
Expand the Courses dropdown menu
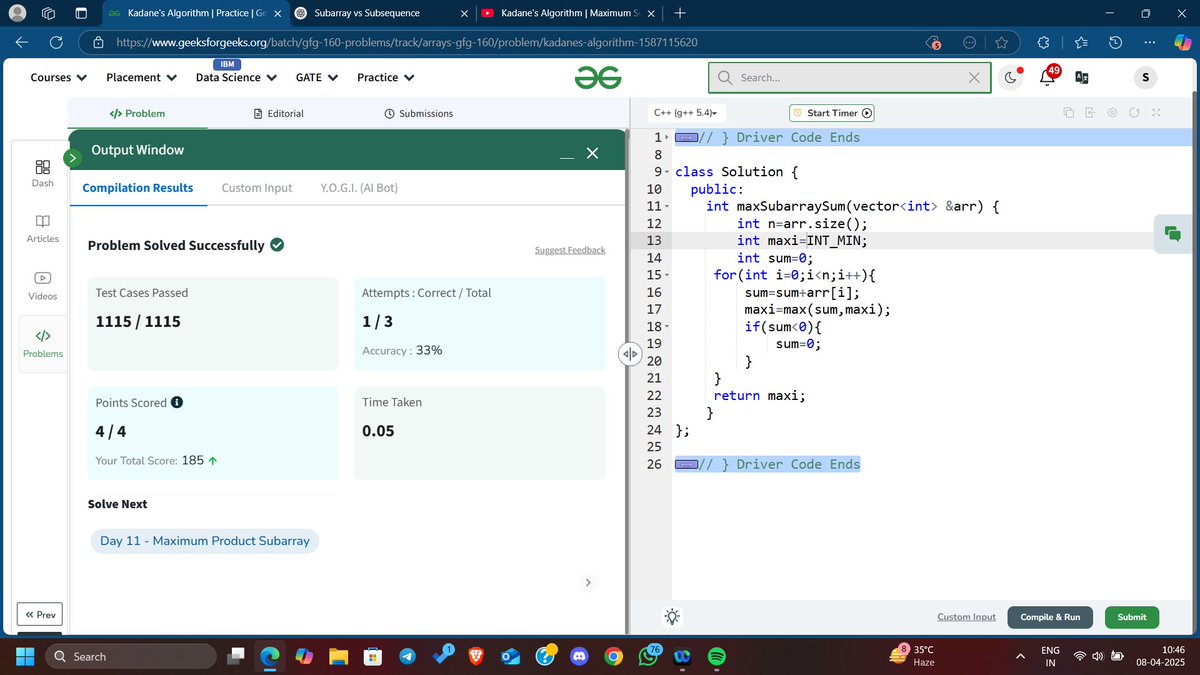[x=58, y=77]
